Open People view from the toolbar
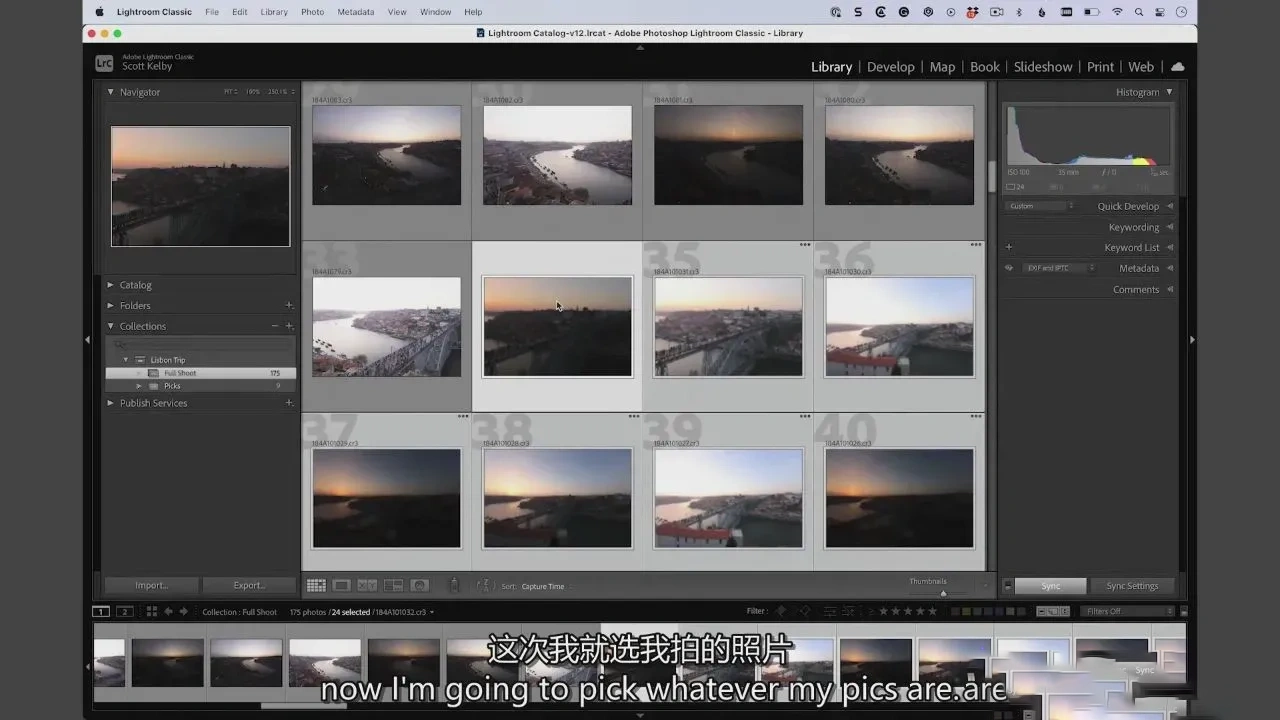This screenshot has height=720, width=1280. point(420,586)
